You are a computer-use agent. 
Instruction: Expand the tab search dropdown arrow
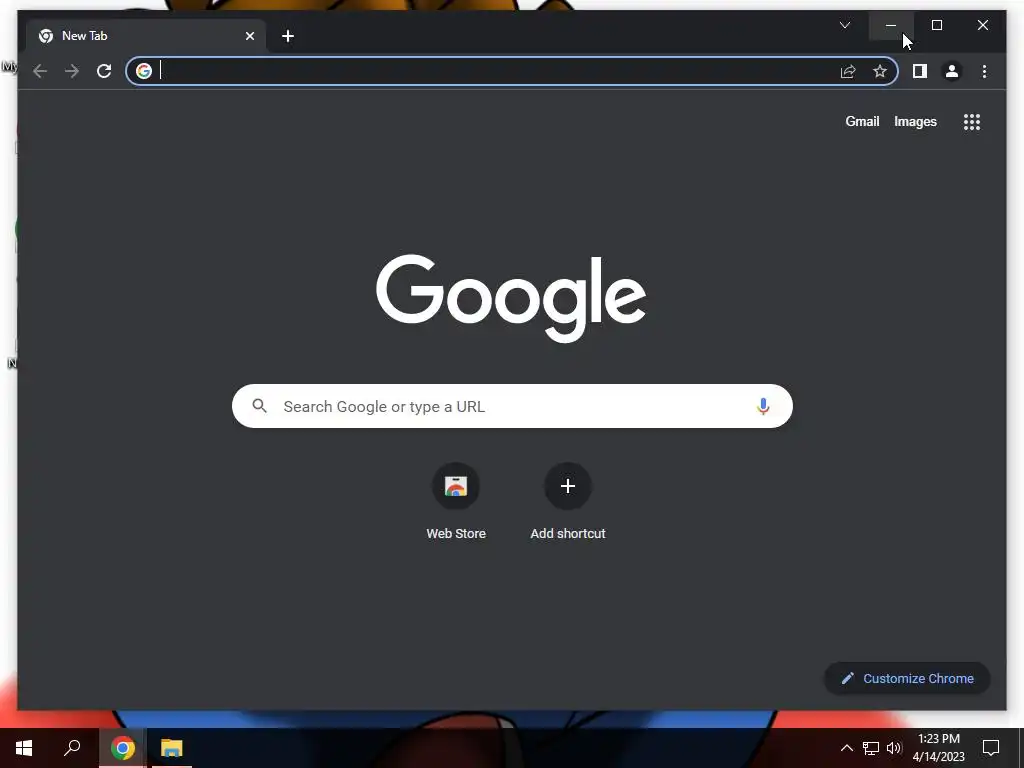tap(844, 25)
